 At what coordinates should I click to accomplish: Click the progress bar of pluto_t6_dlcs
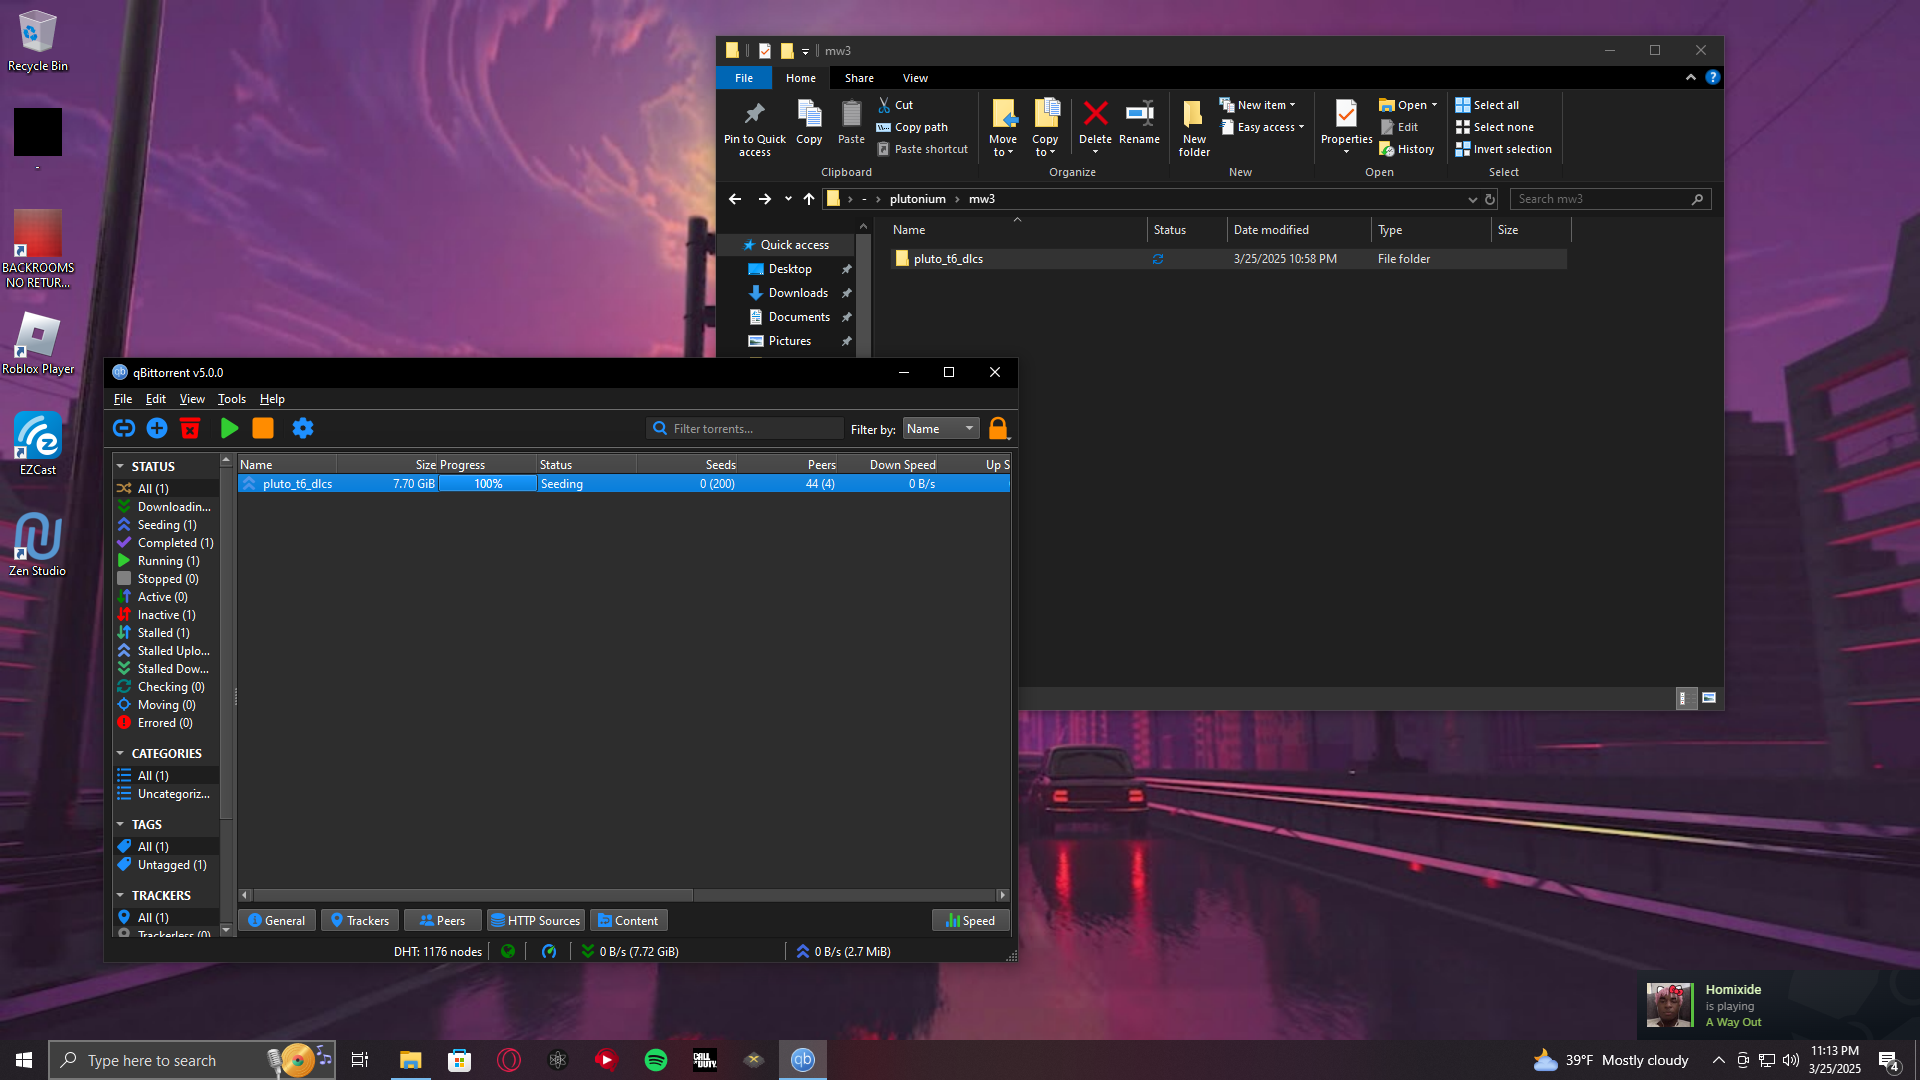[x=488, y=484]
